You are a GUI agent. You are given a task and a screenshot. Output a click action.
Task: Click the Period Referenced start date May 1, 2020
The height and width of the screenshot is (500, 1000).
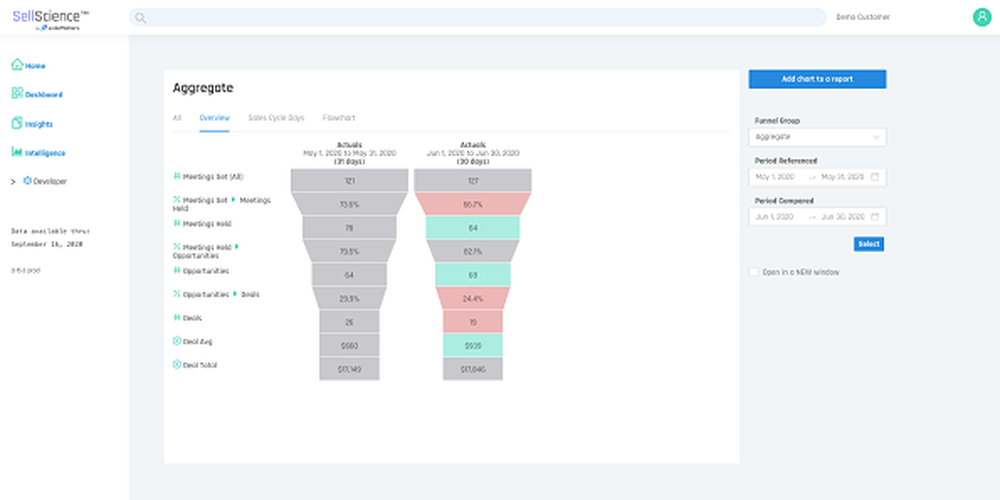[x=775, y=177]
